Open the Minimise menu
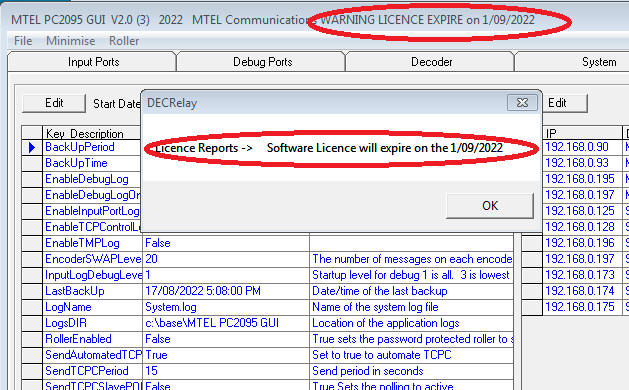The image size is (629, 390). 71,41
